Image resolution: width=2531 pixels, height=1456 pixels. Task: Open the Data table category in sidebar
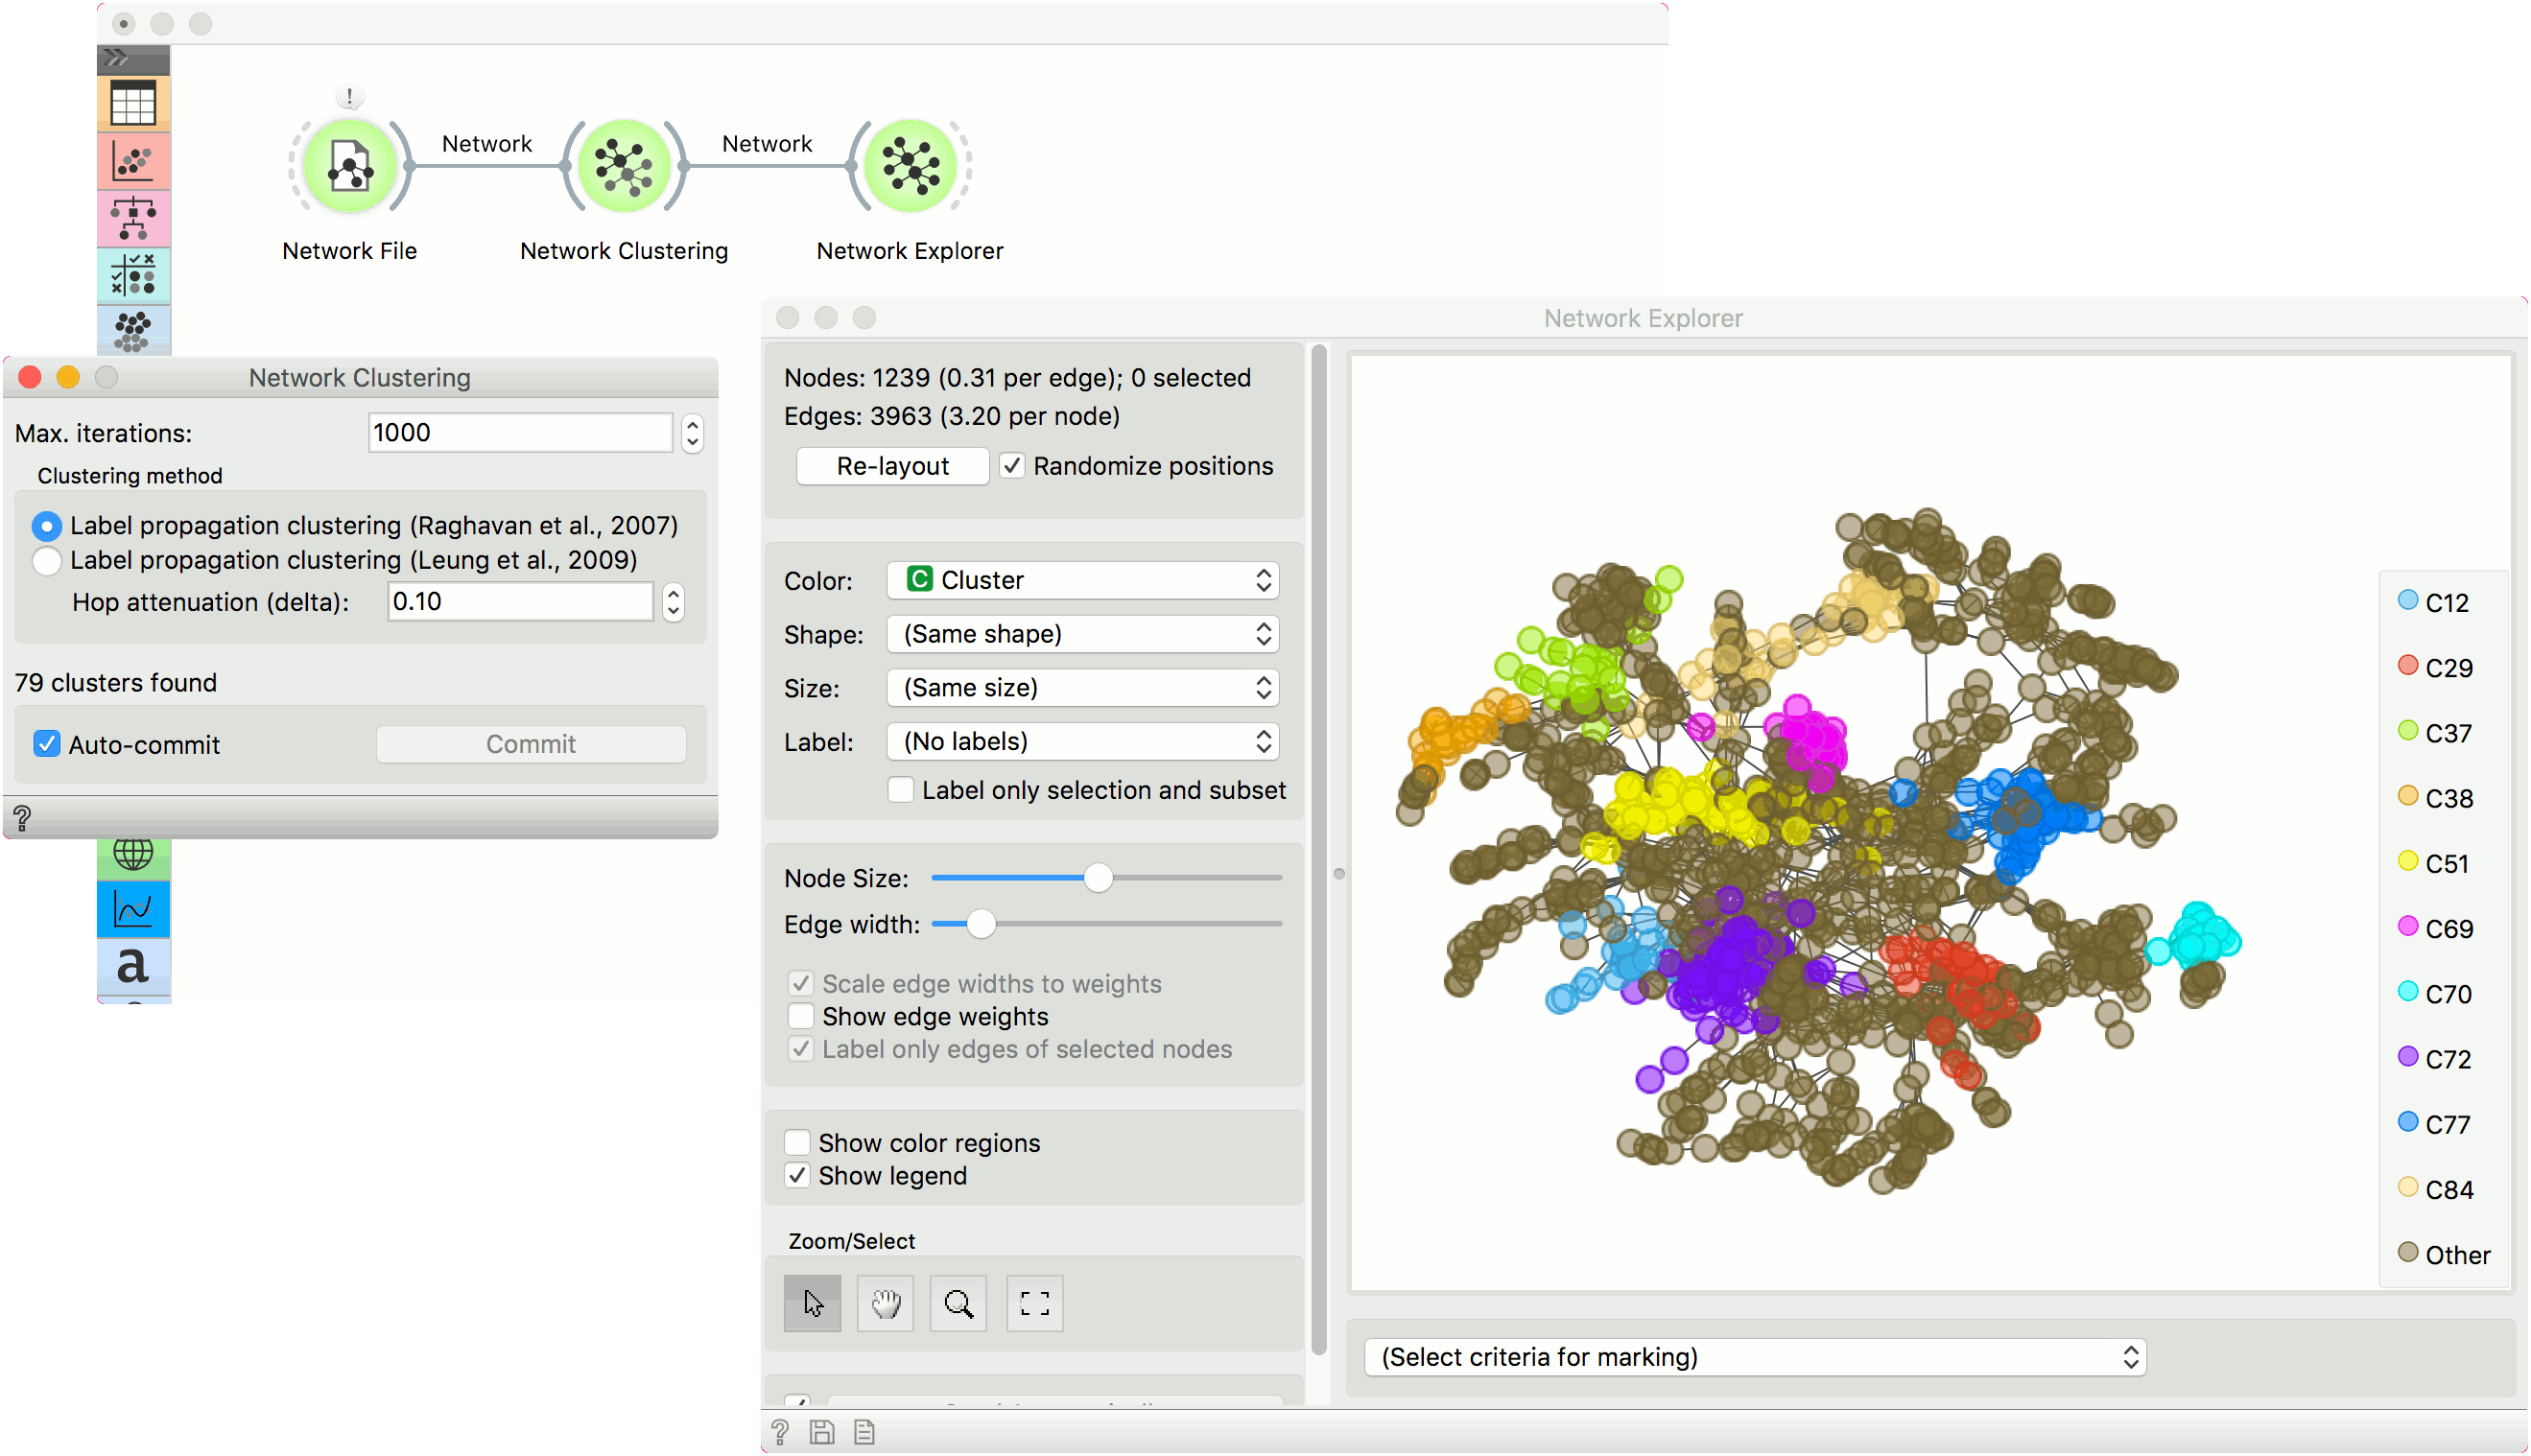click(133, 103)
